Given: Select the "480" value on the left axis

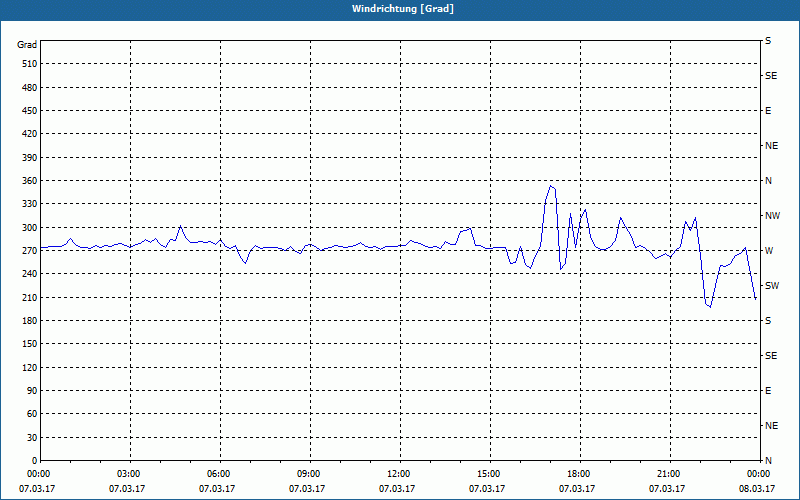Looking at the screenshot, I should [30, 88].
